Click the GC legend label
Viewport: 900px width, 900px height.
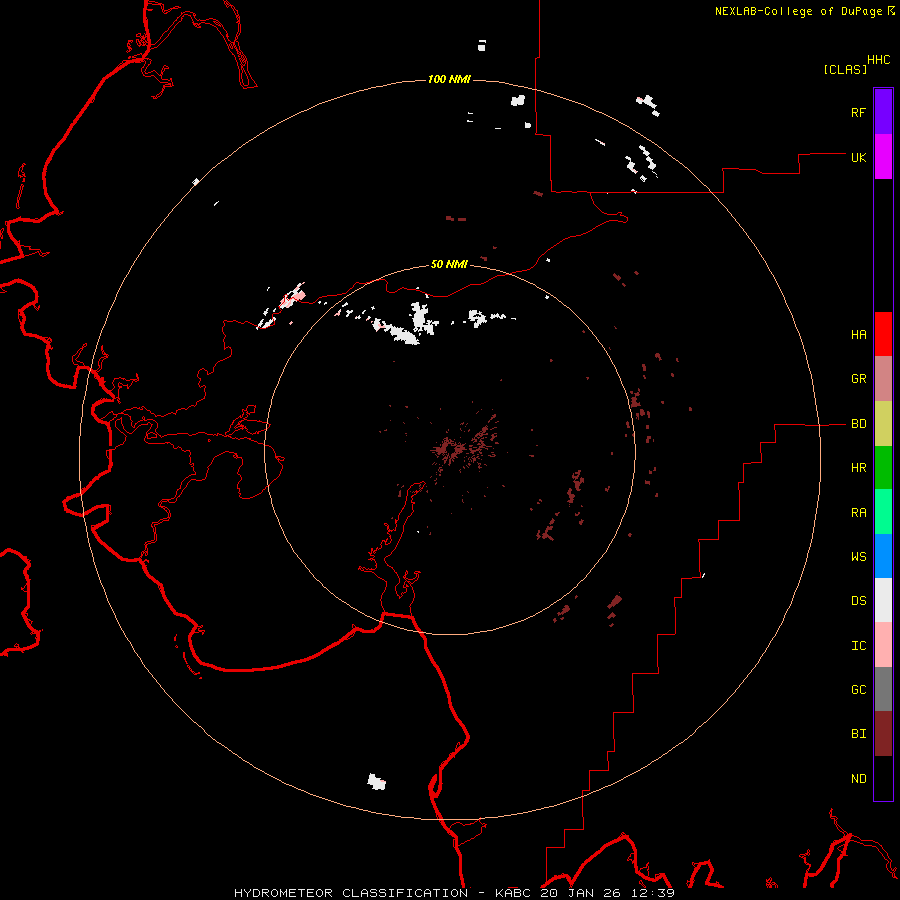coord(858,690)
